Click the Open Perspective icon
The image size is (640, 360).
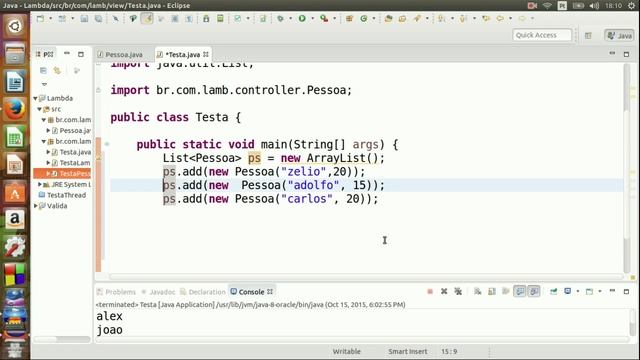[588, 36]
